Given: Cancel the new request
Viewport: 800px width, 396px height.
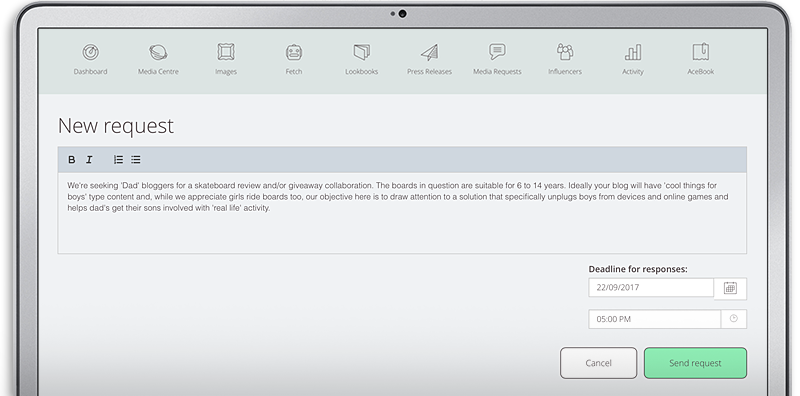Looking at the screenshot, I should (598, 363).
